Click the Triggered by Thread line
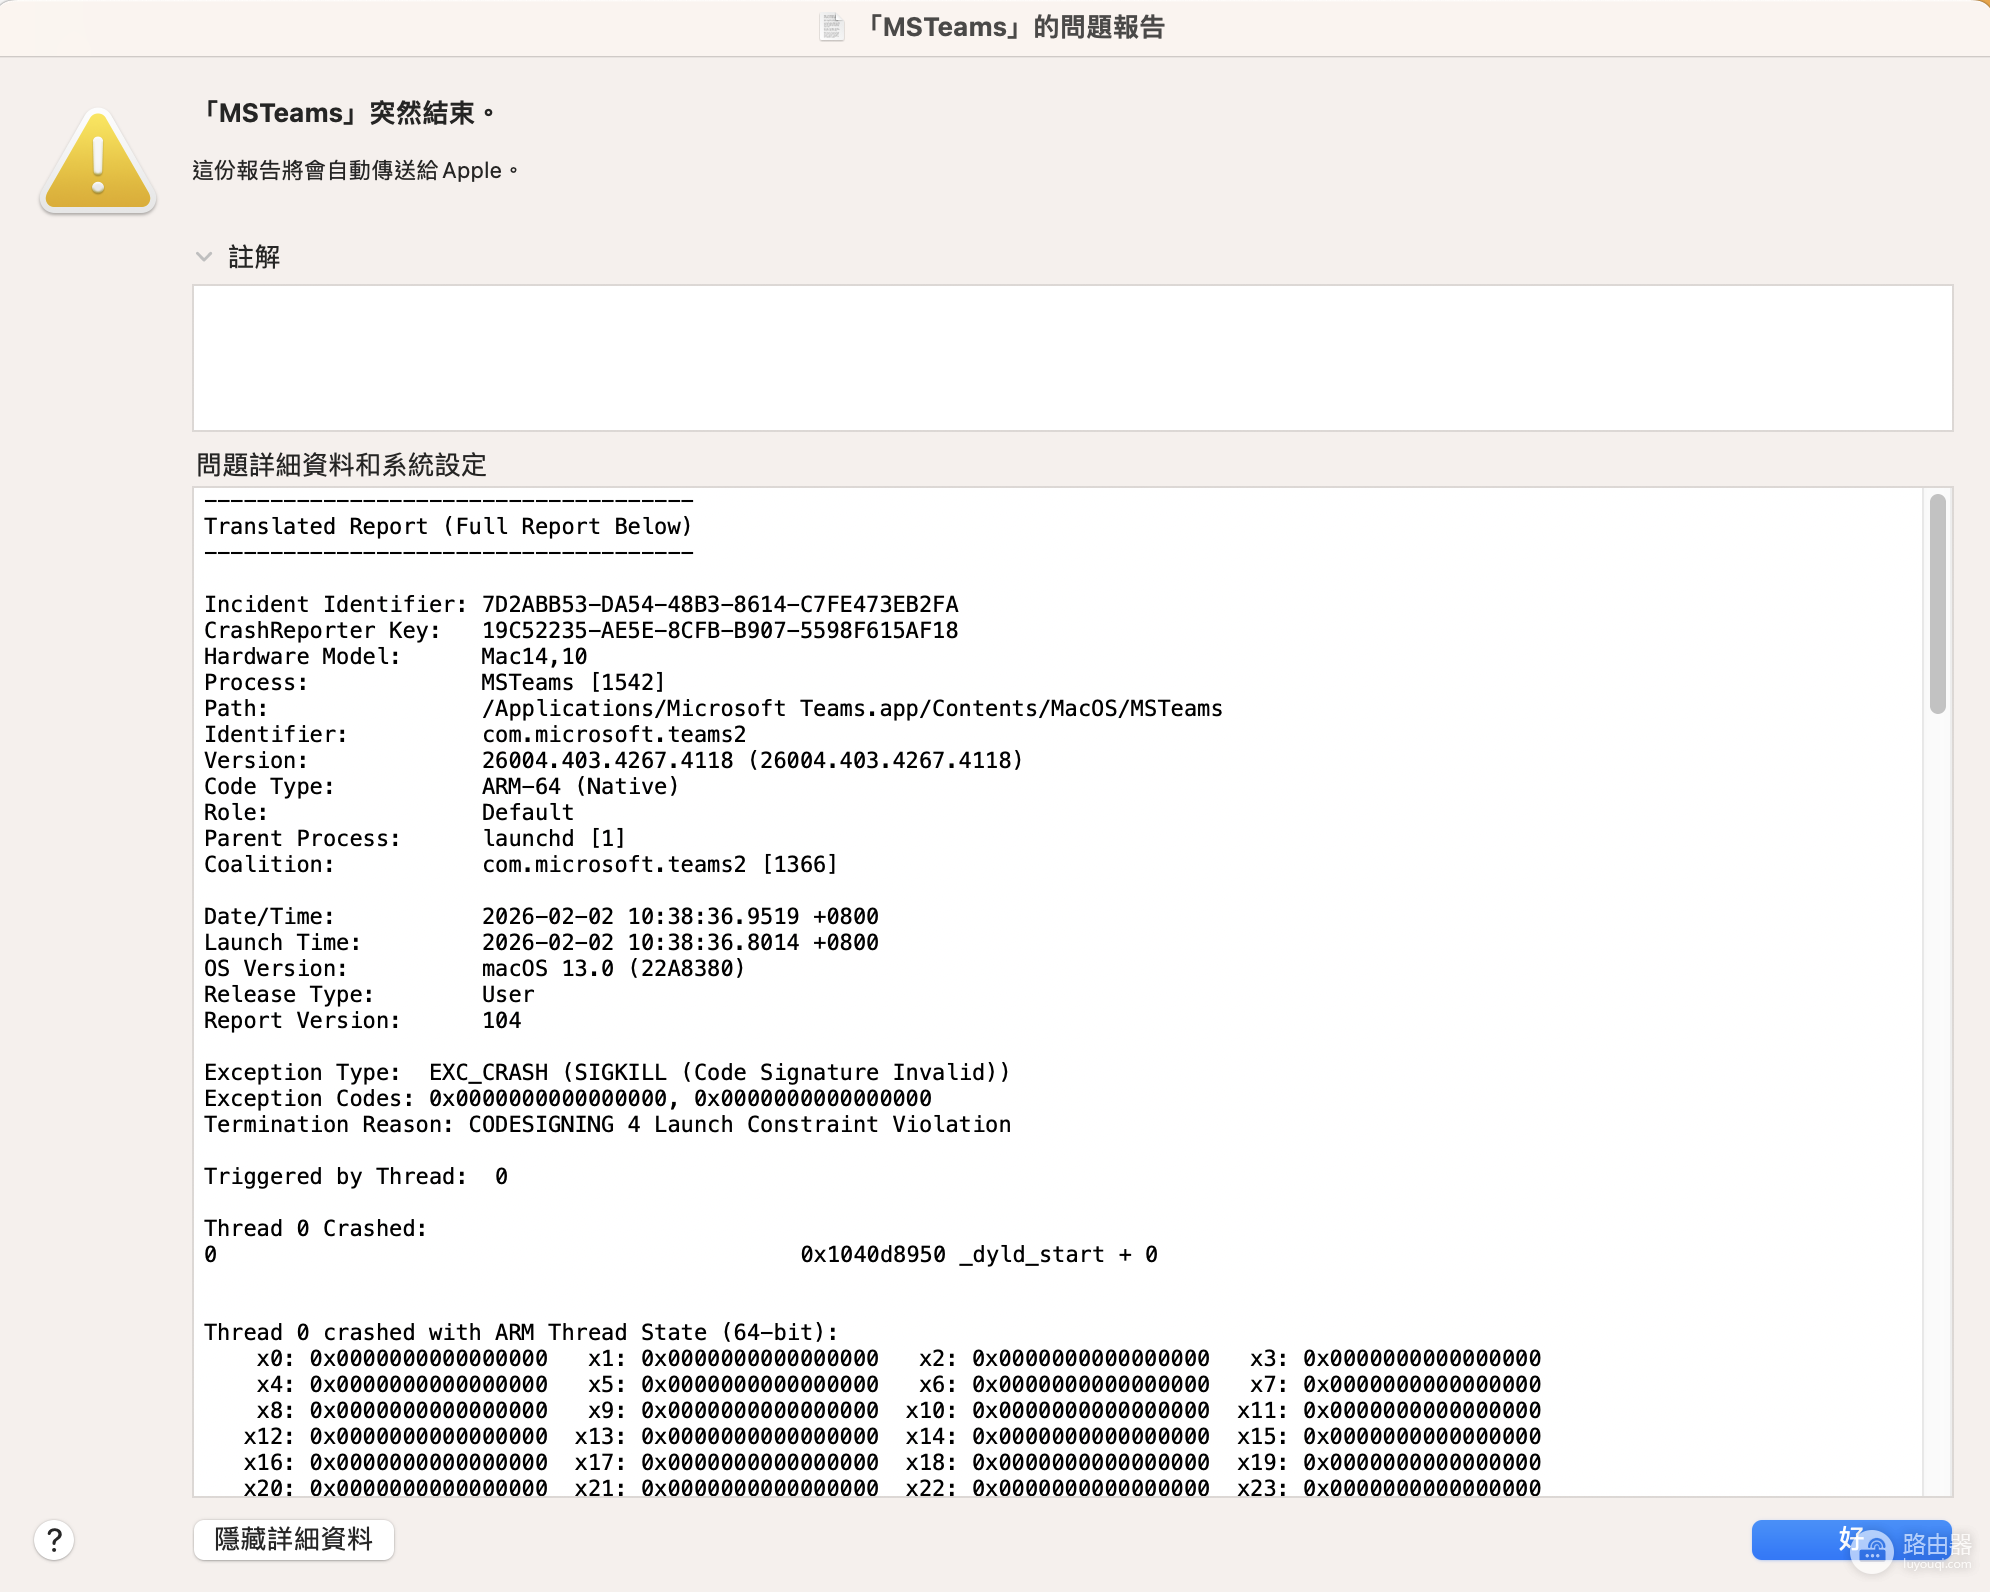The width and height of the screenshot is (1990, 1592). [356, 1176]
